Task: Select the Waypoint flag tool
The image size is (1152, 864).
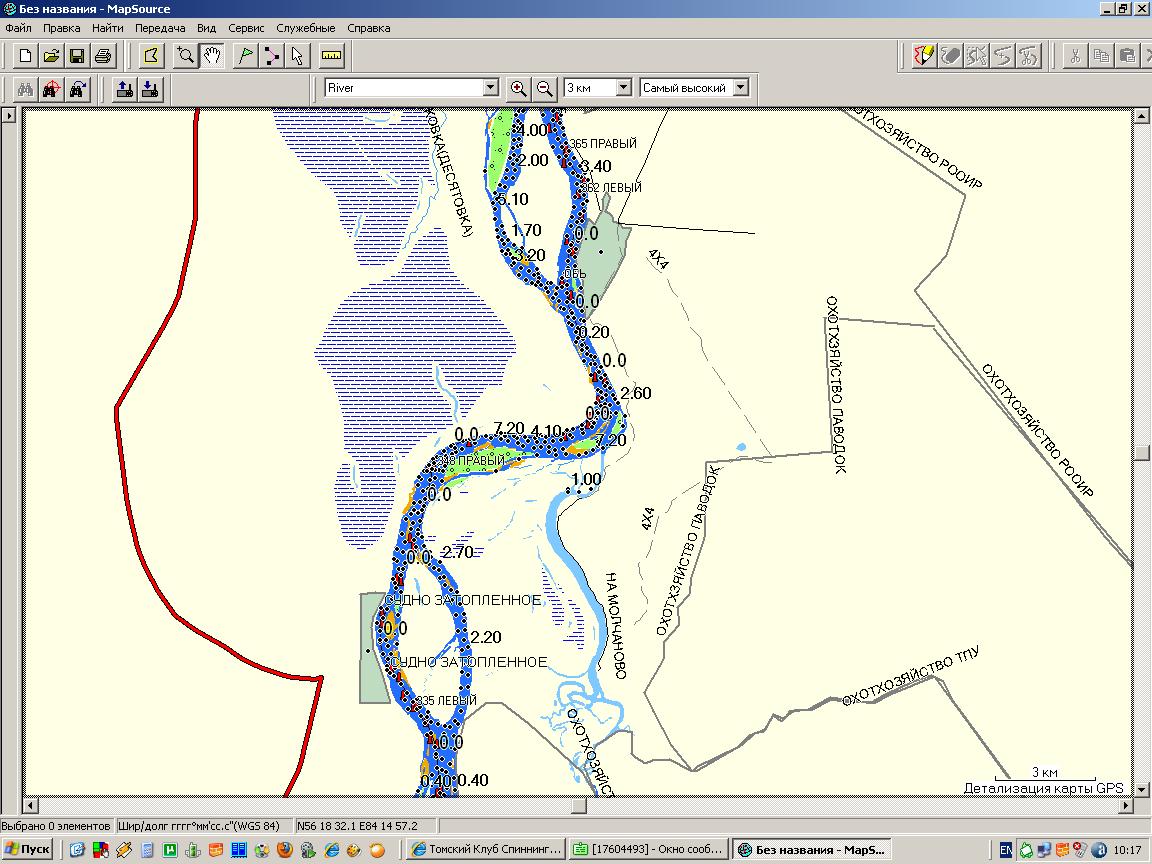Action: [x=244, y=55]
